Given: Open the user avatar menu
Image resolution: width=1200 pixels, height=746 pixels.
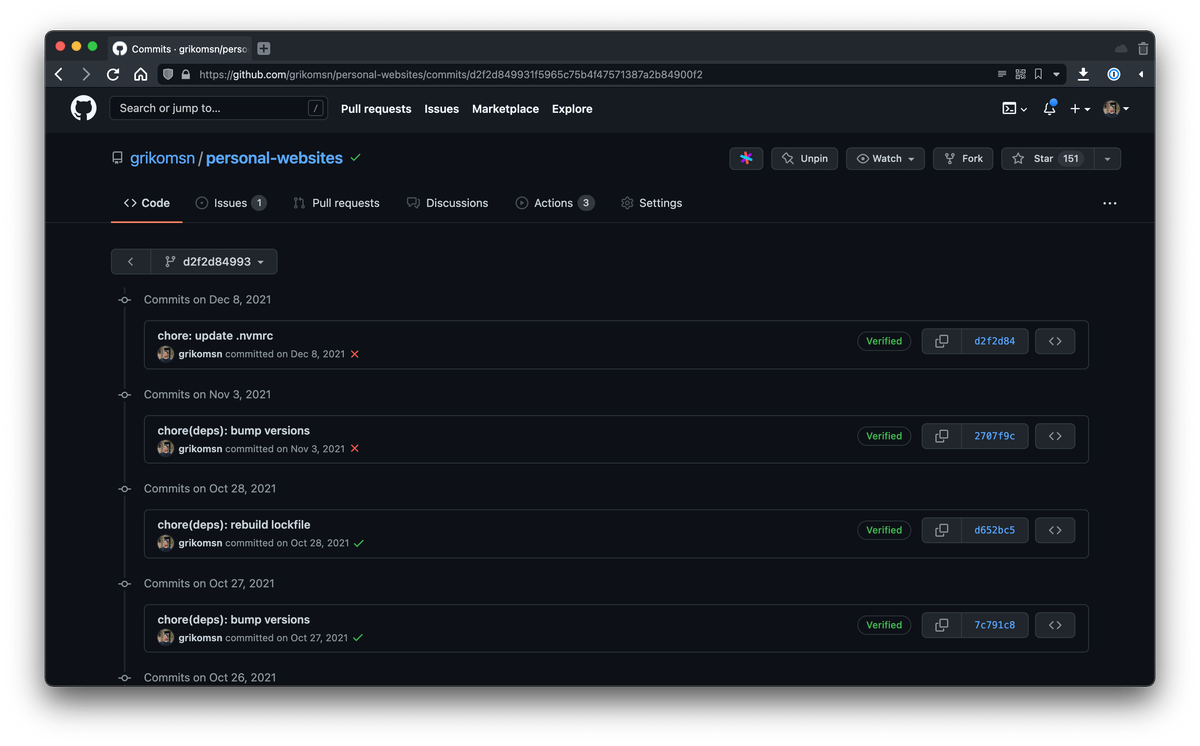Looking at the screenshot, I should click(1116, 108).
